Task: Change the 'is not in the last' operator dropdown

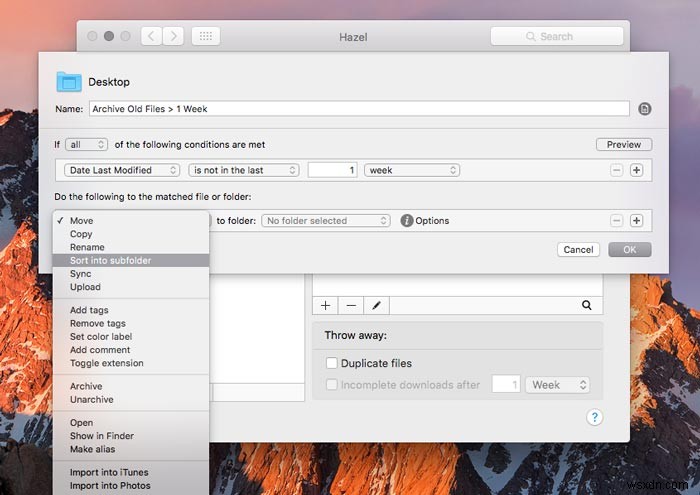Action: [x=243, y=170]
